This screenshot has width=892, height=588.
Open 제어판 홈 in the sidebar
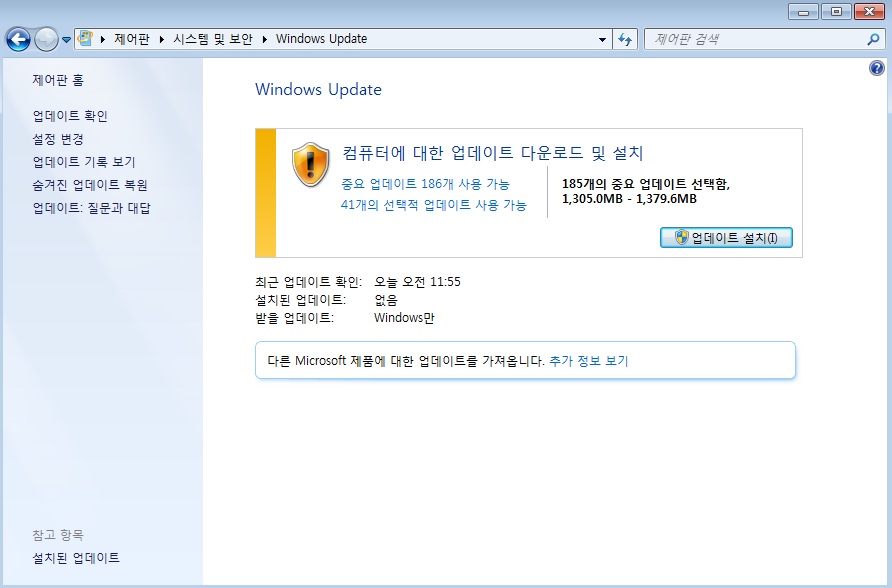(58, 80)
